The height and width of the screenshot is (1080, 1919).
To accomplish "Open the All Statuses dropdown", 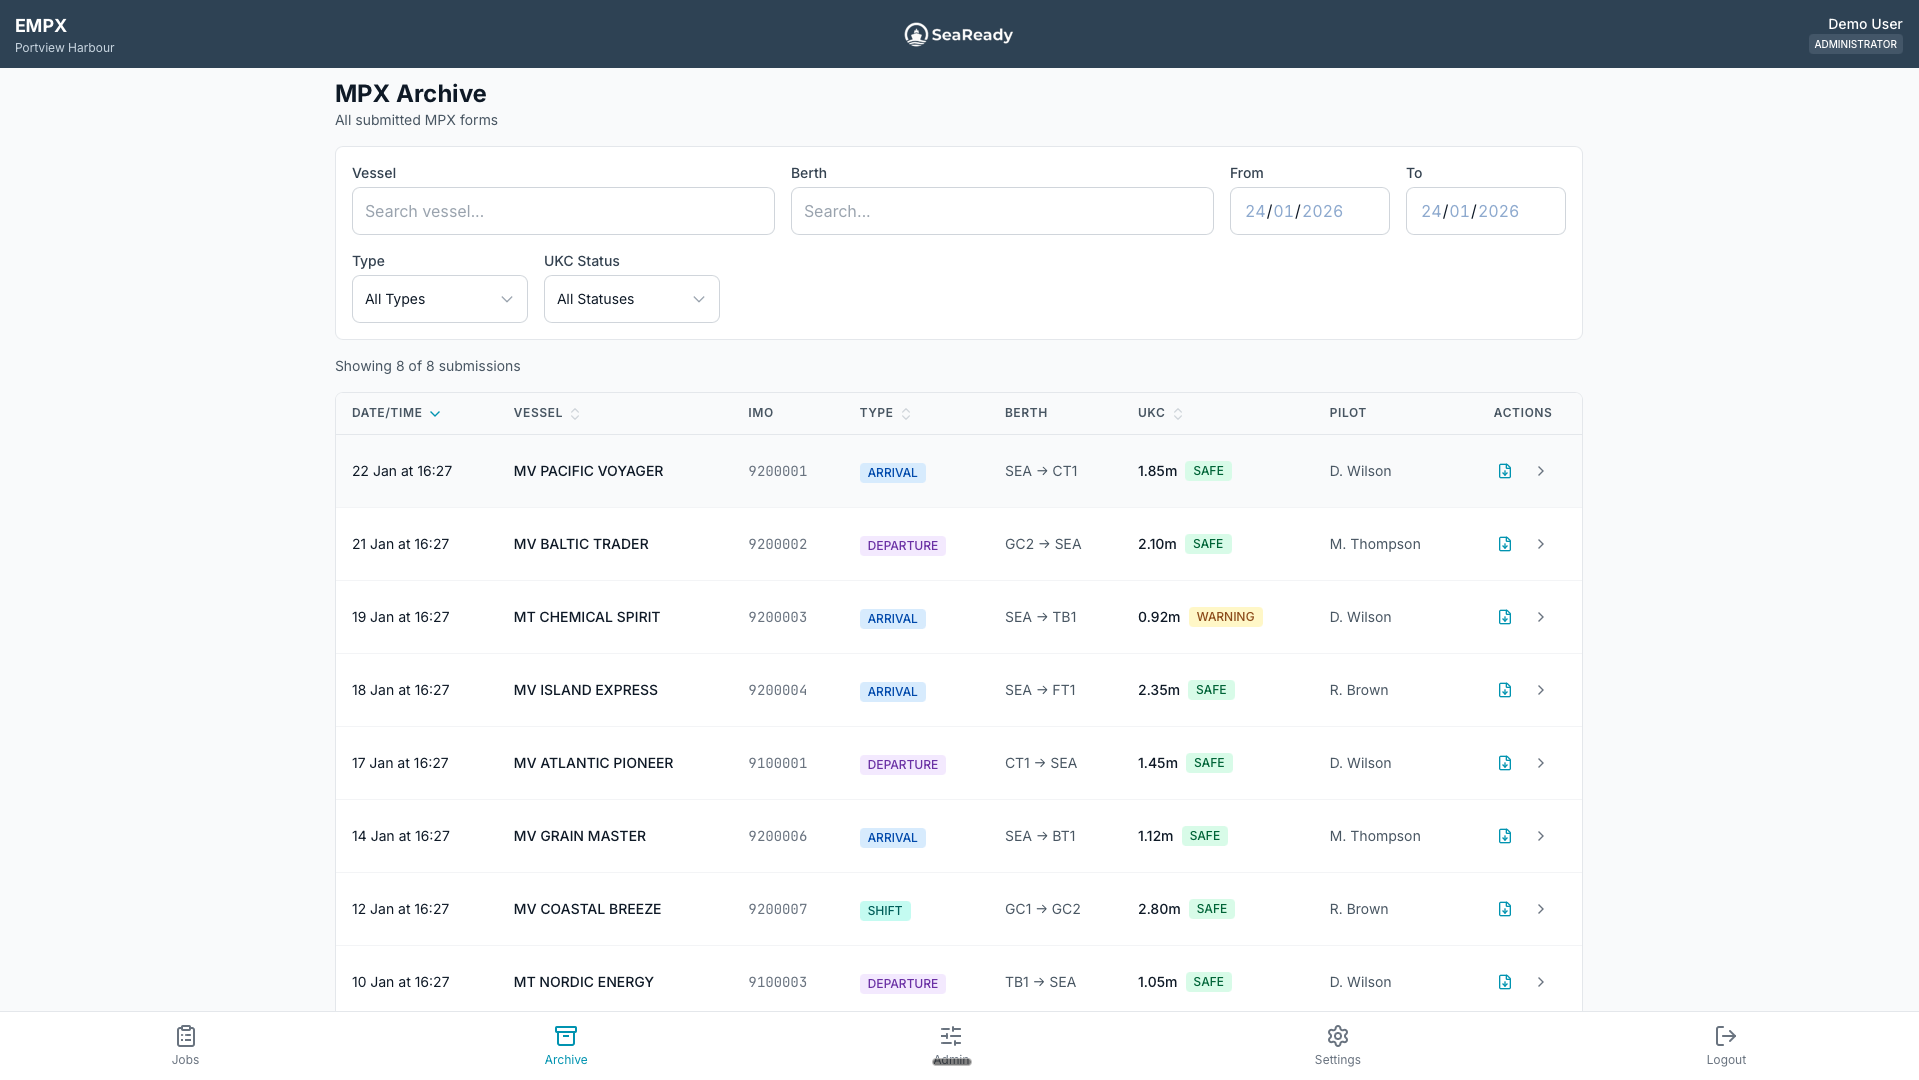I will [x=631, y=298].
